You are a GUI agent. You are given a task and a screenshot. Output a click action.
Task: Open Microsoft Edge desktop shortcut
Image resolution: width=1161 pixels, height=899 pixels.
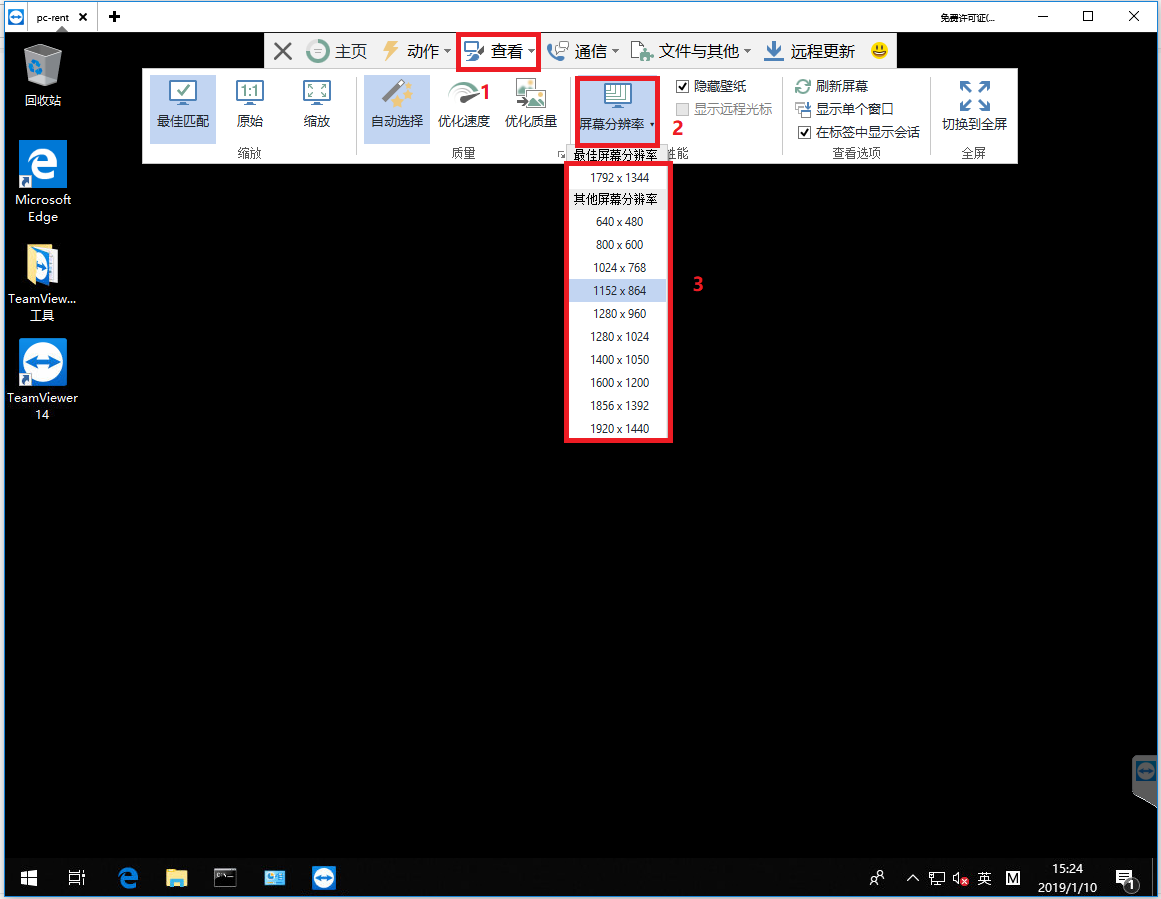(x=43, y=181)
